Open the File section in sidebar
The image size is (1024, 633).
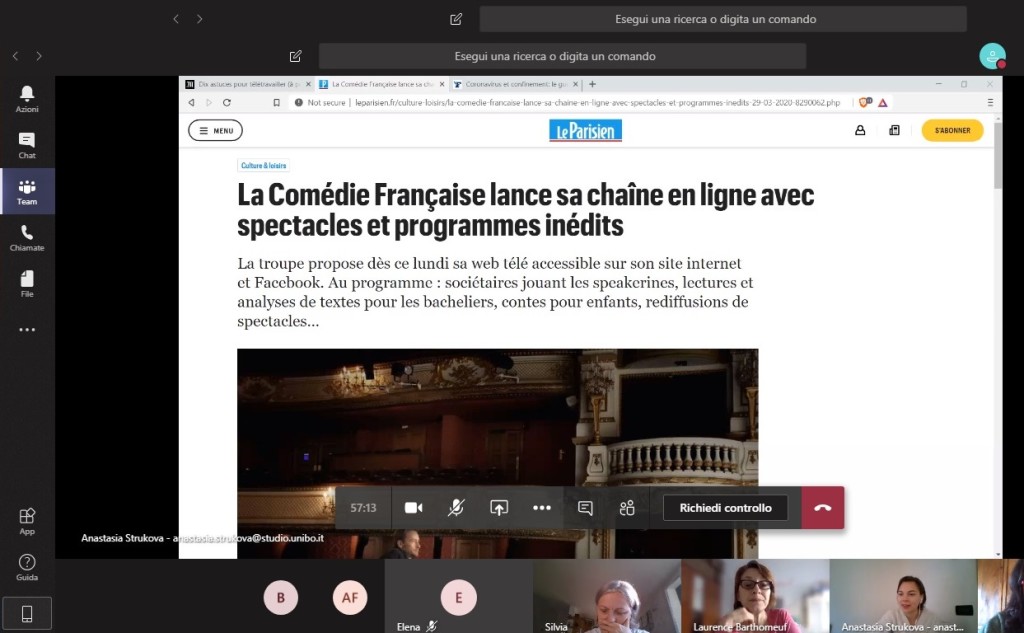click(27, 284)
